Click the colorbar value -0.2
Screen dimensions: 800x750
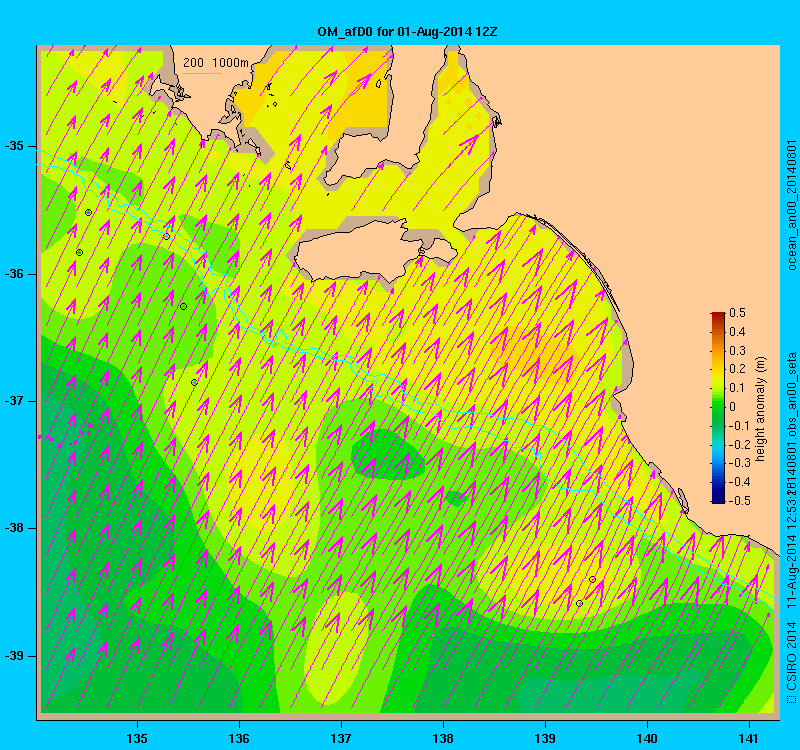point(739,444)
